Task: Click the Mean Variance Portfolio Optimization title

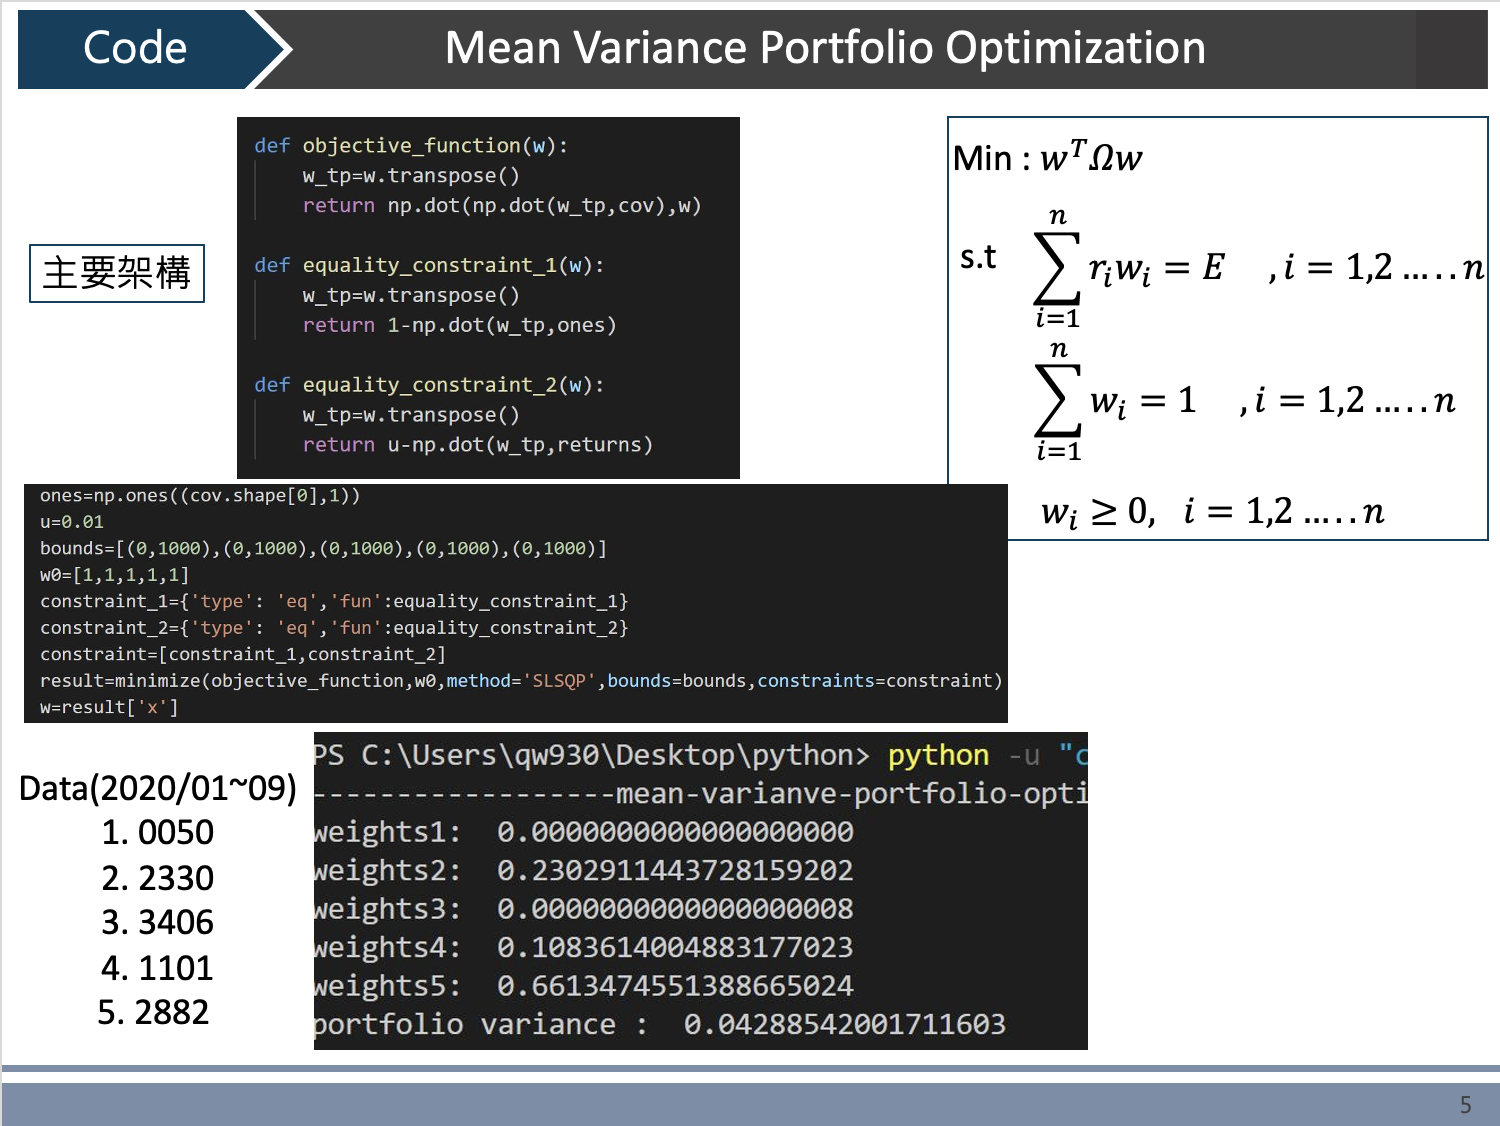Action: click(825, 48)
